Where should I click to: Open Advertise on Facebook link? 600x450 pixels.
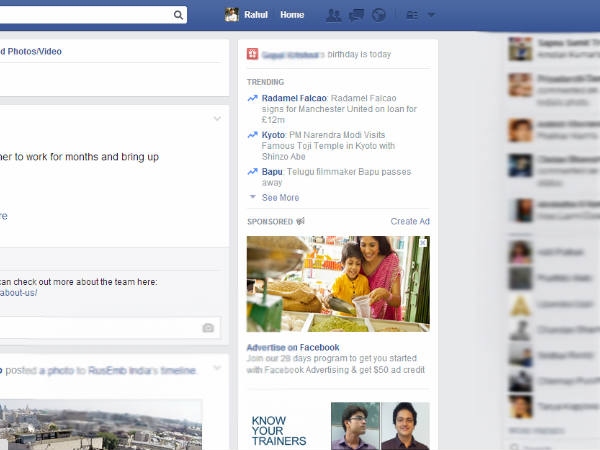point(293,347)
